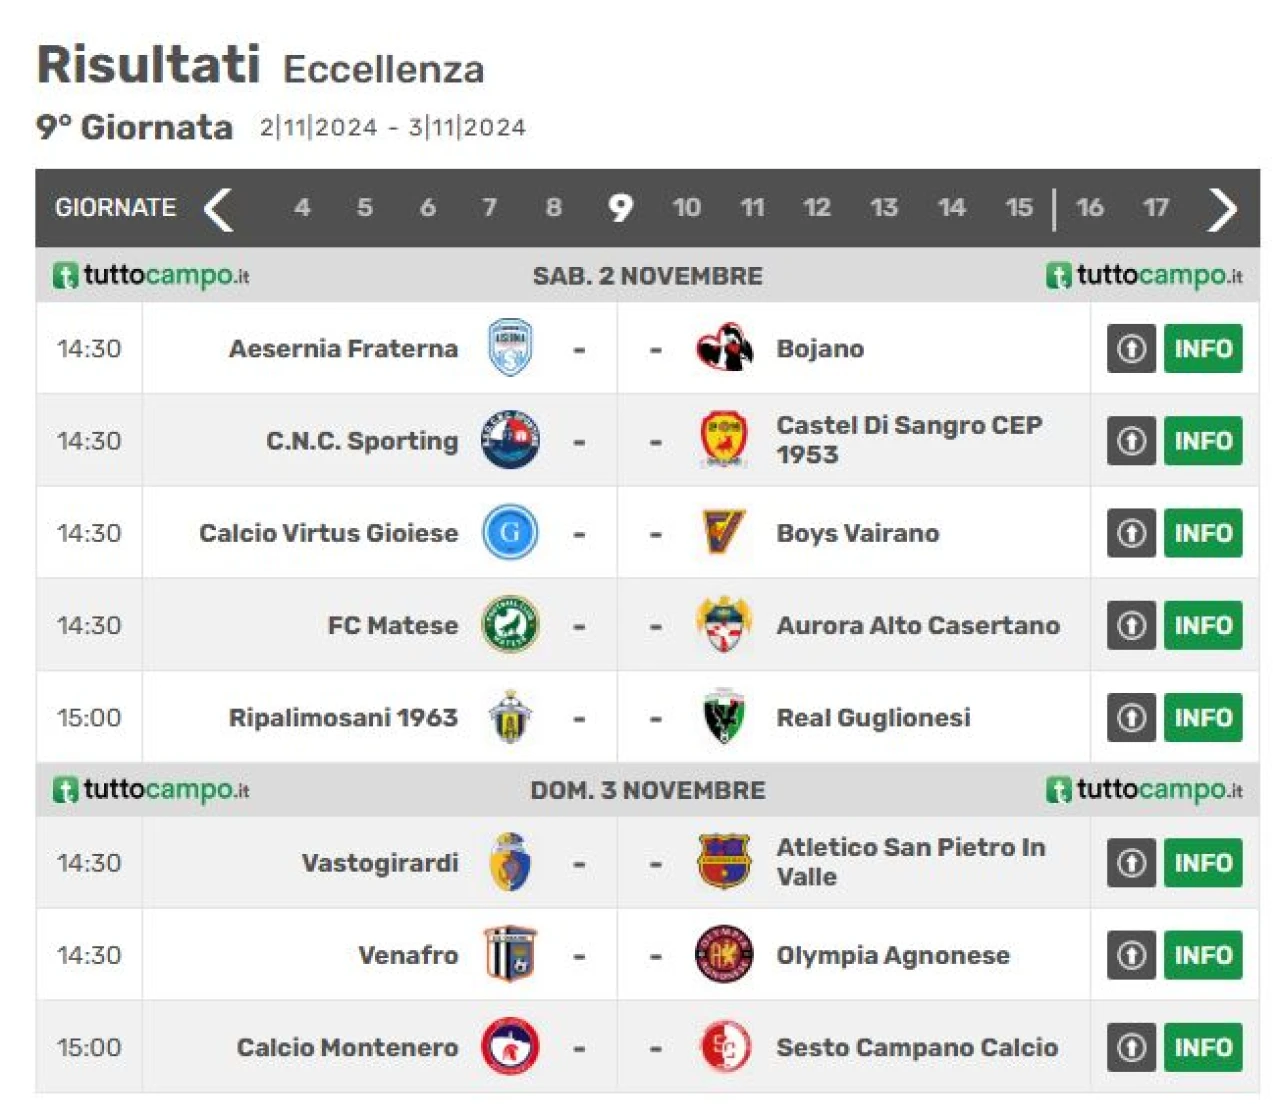1280x1119 pixels.
Task: Click the Boys Vairano team badge
Action: (x=723, y=532)
